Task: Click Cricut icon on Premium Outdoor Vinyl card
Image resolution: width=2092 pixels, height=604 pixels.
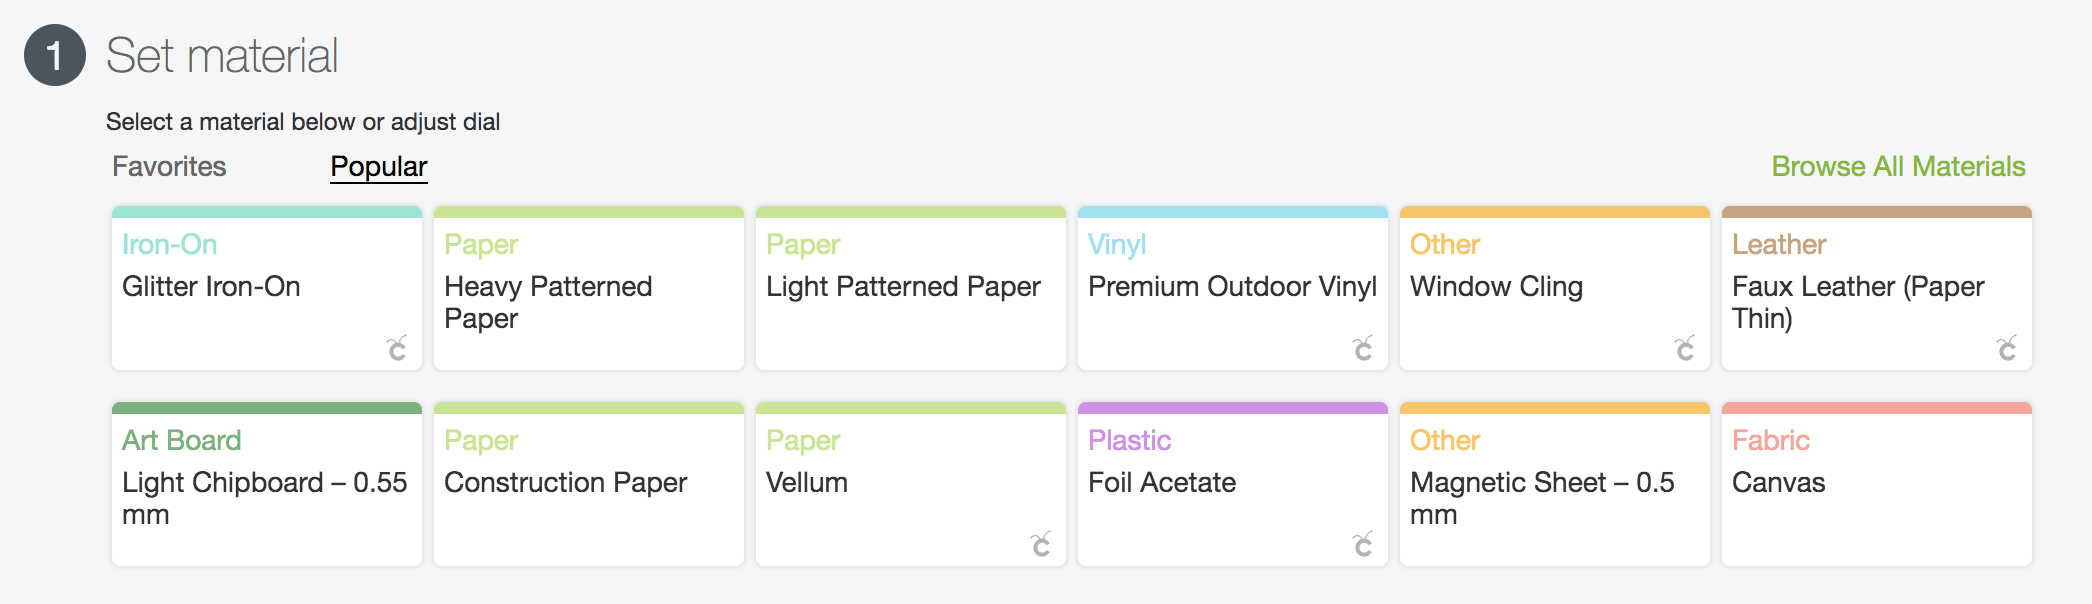Action: (1363, 348)
